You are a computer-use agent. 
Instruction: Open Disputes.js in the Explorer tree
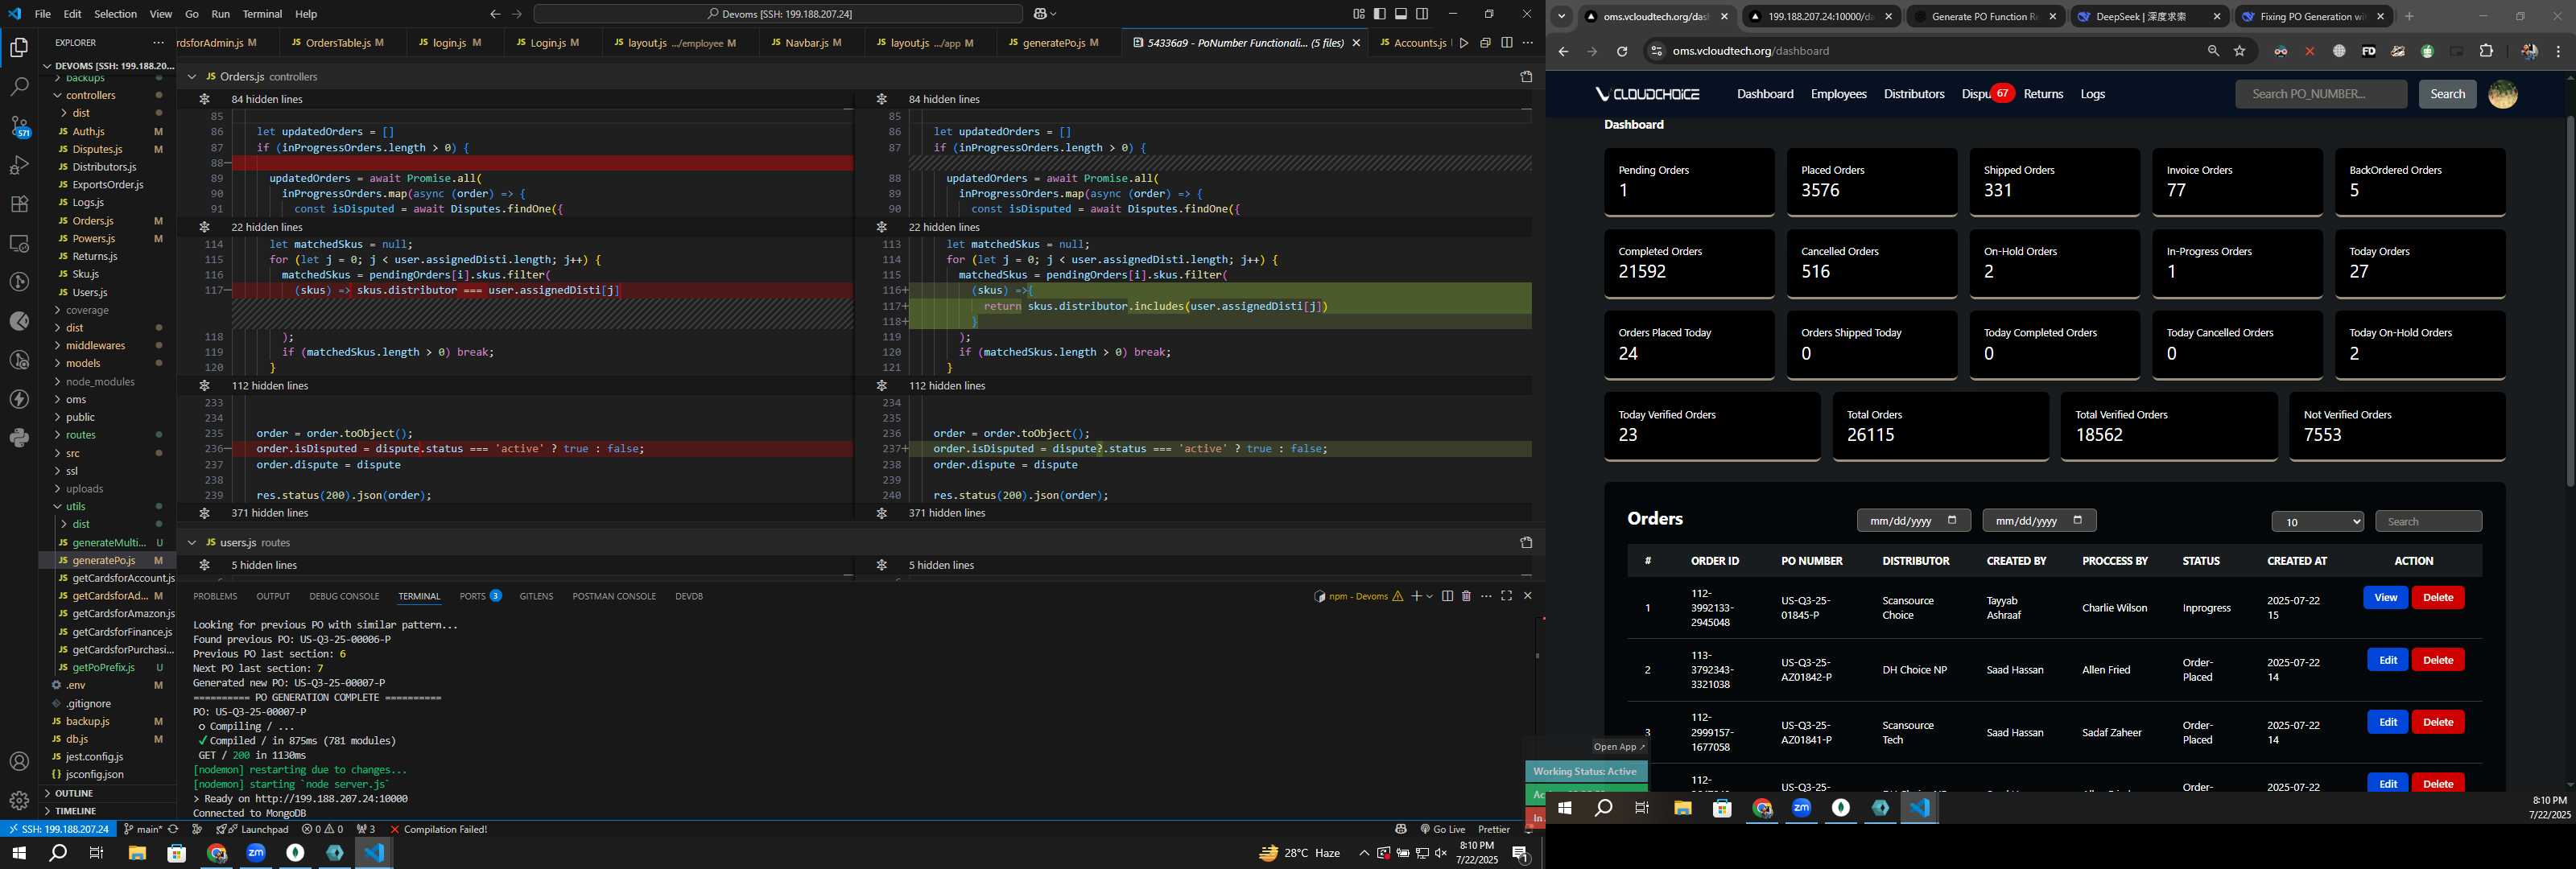(x=97, y=149)
